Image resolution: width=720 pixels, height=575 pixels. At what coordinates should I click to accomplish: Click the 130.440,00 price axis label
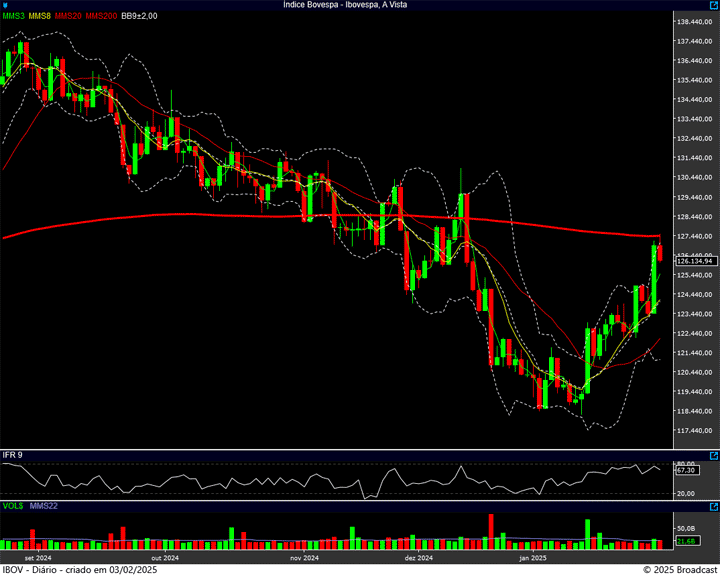[695, 177]
